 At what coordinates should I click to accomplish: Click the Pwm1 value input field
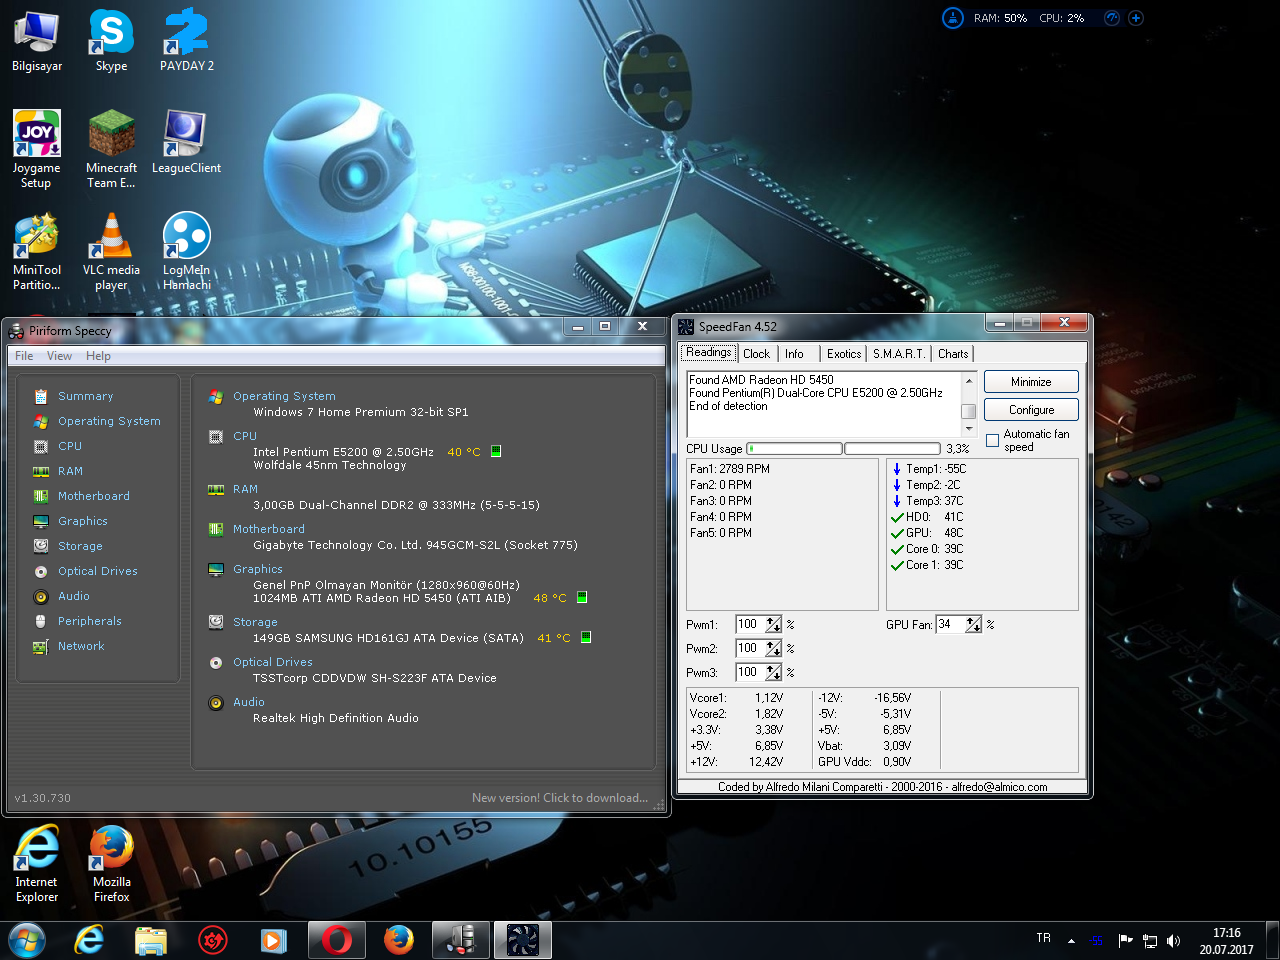coord(750,624)
